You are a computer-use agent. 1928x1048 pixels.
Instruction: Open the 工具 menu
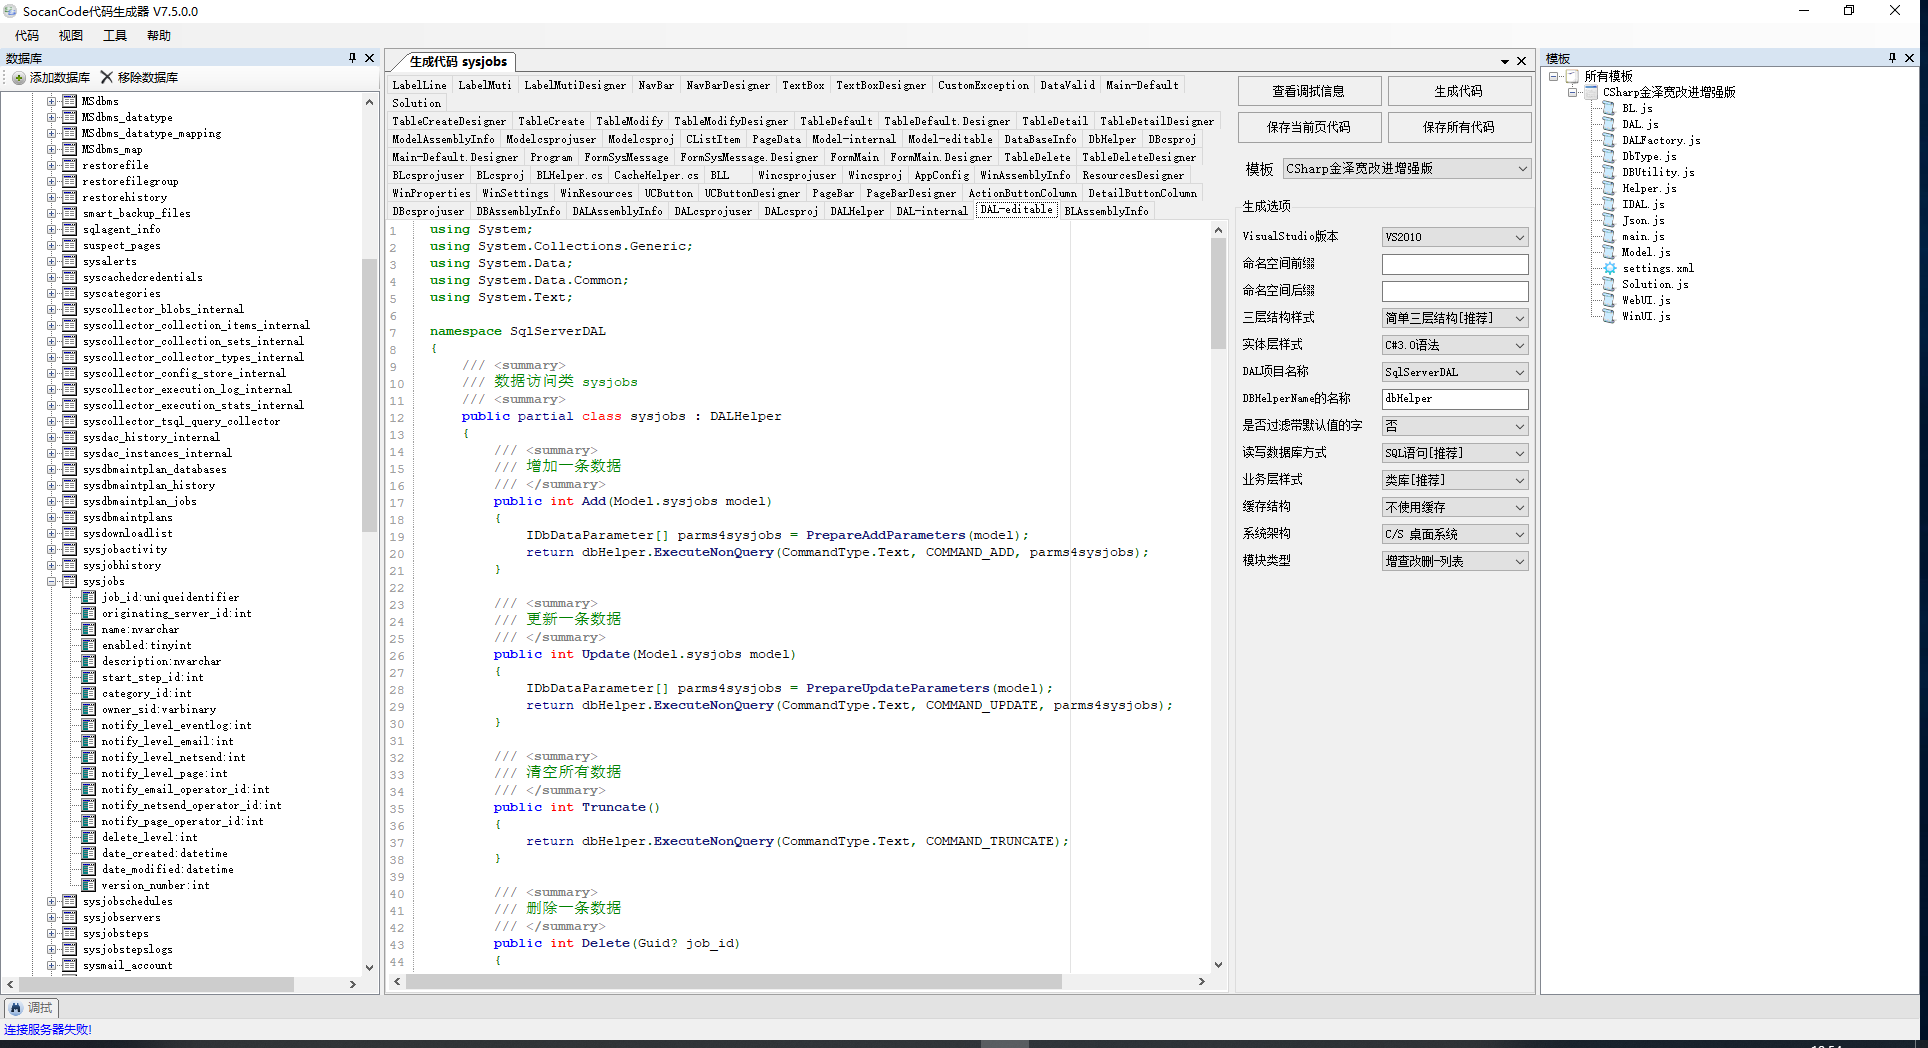pyautogui.click(x=115, y=36)
